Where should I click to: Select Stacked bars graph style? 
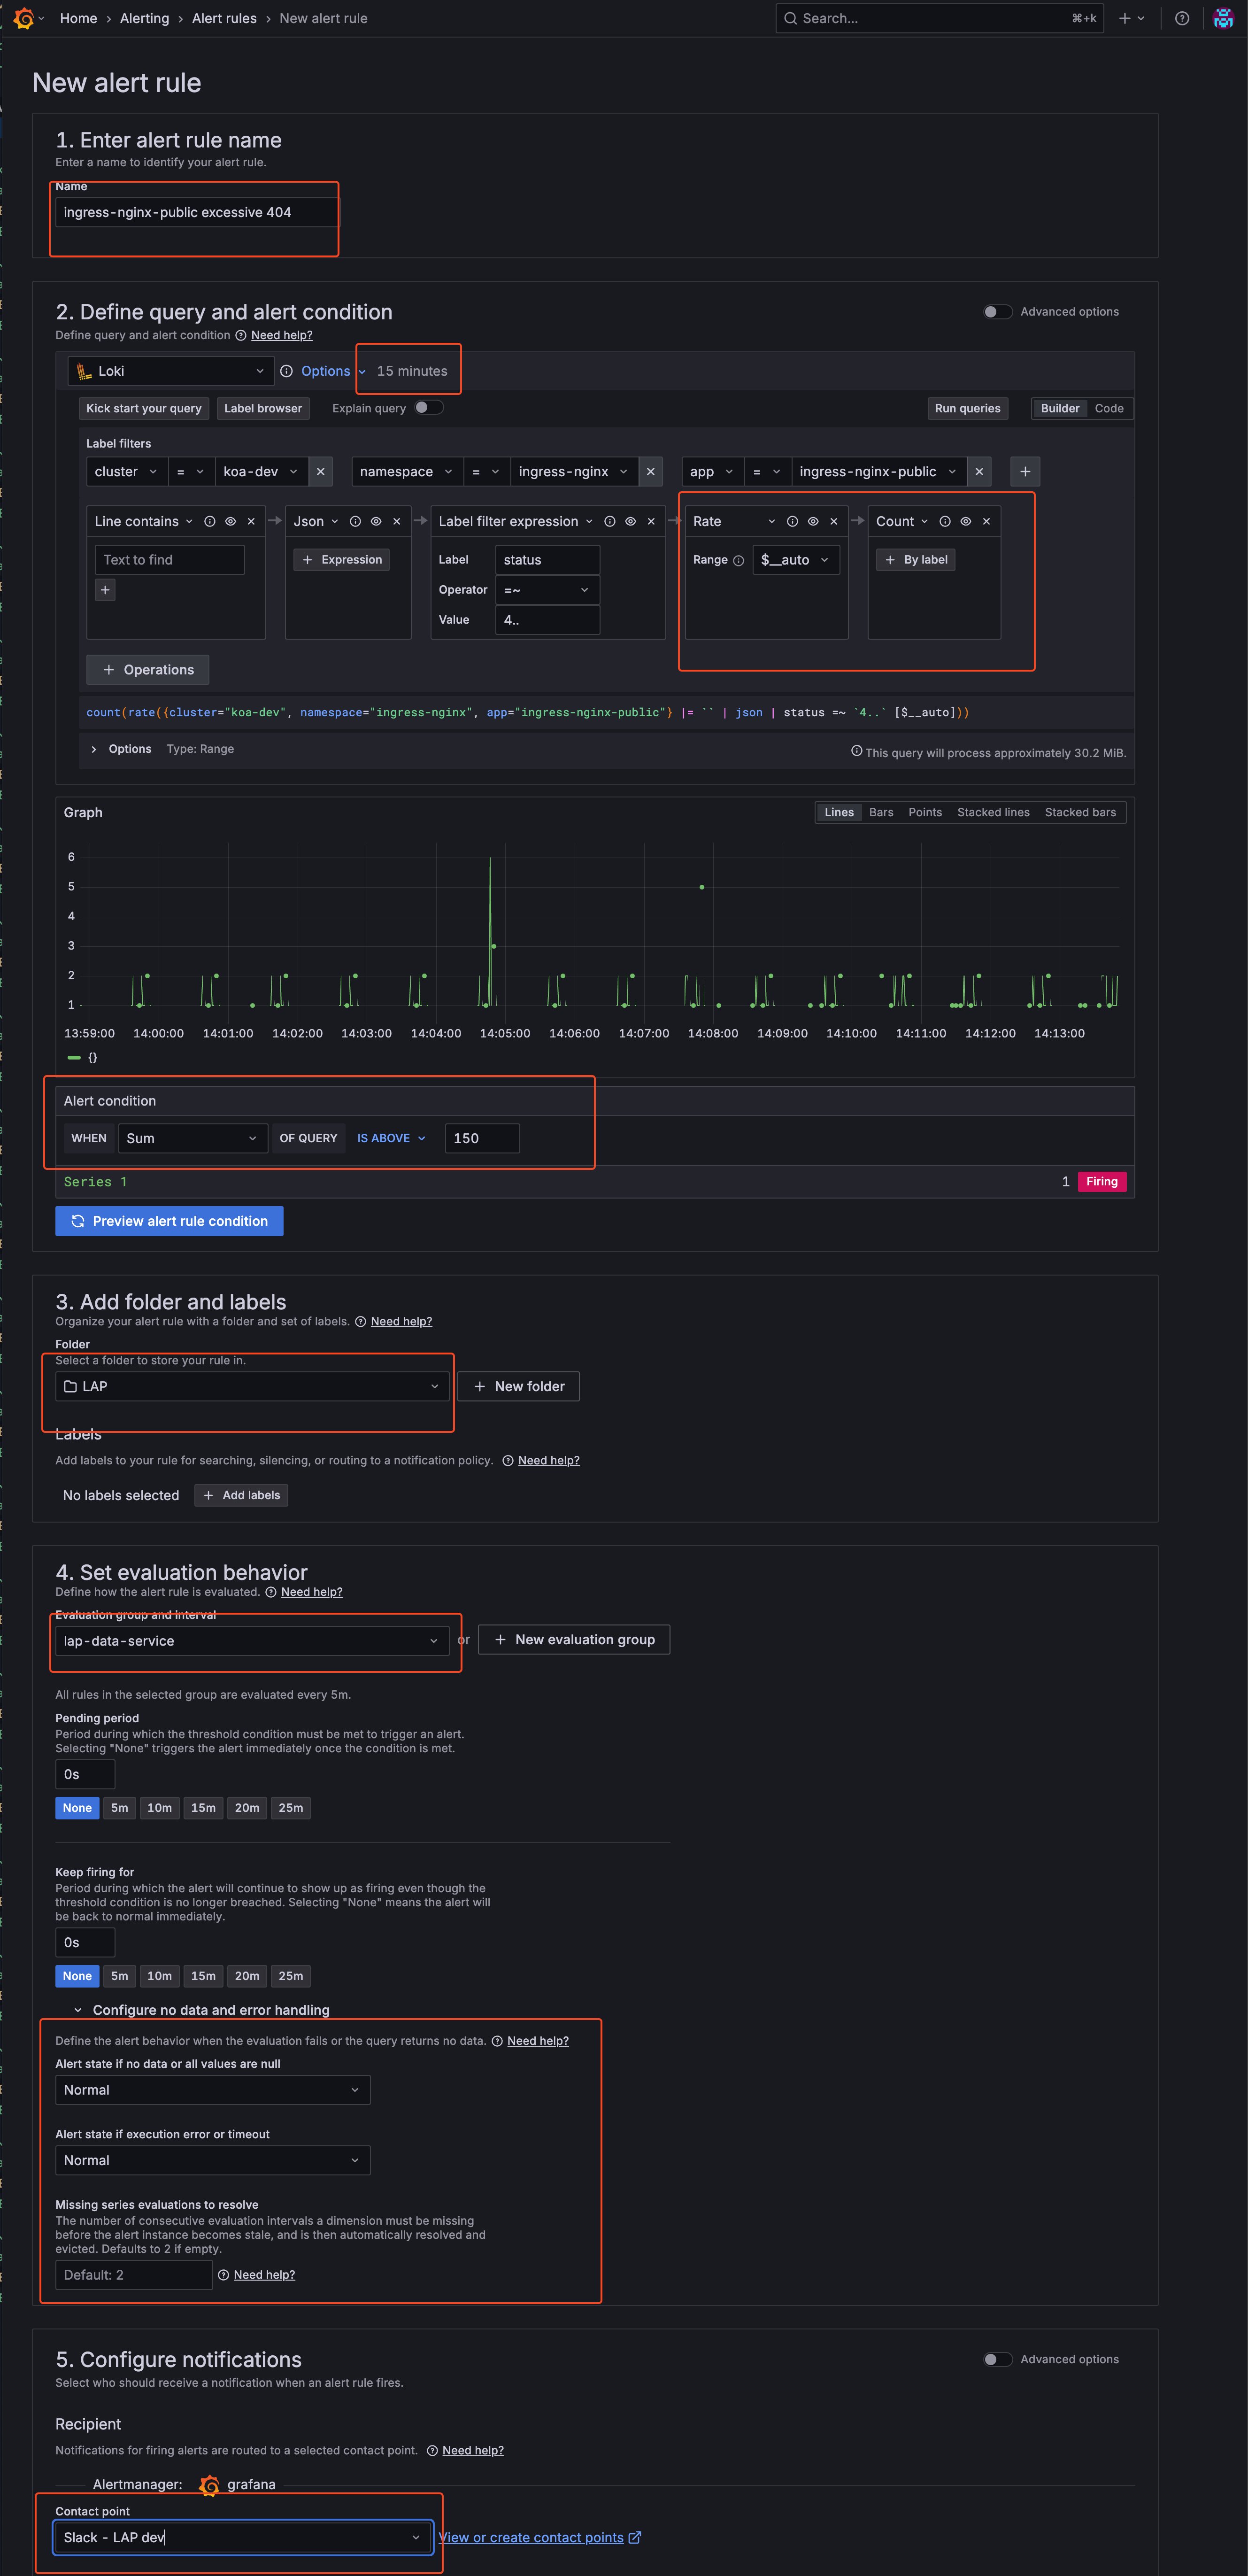pos(1080,812)
